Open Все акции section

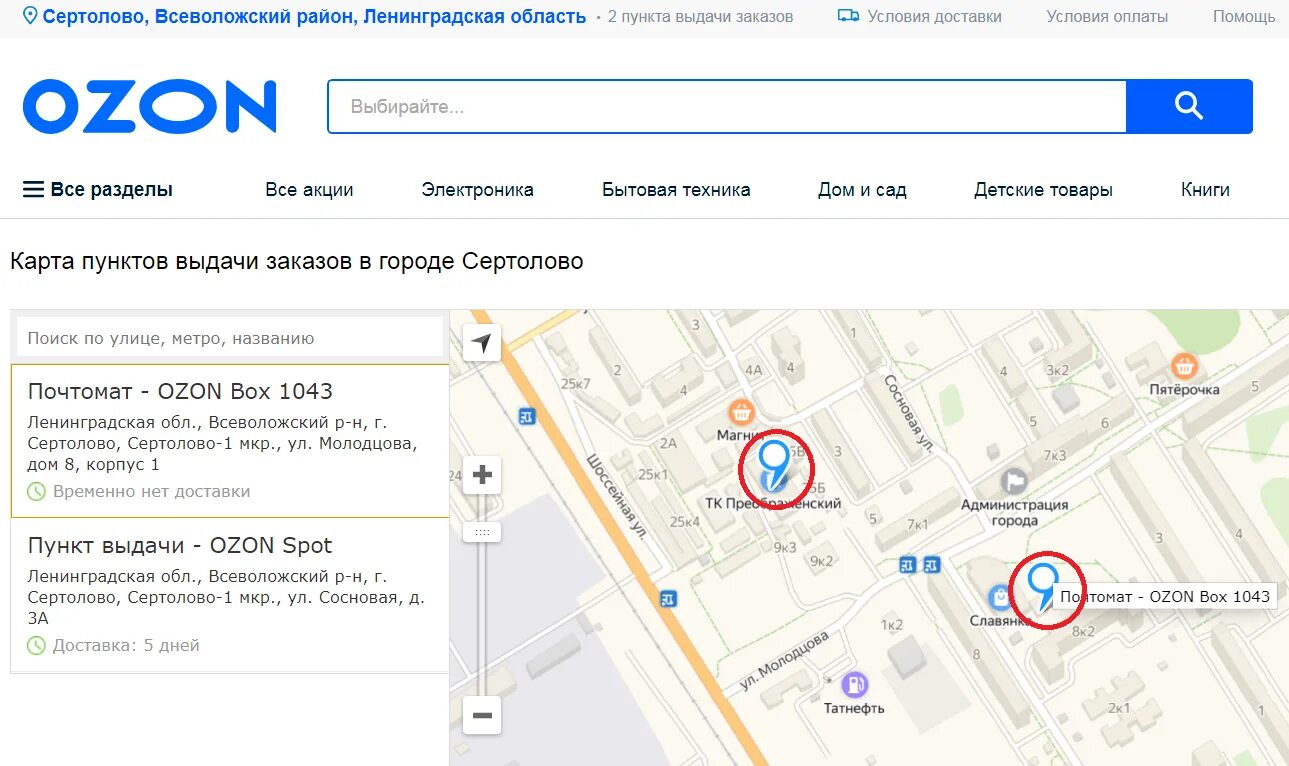point(309,189)
